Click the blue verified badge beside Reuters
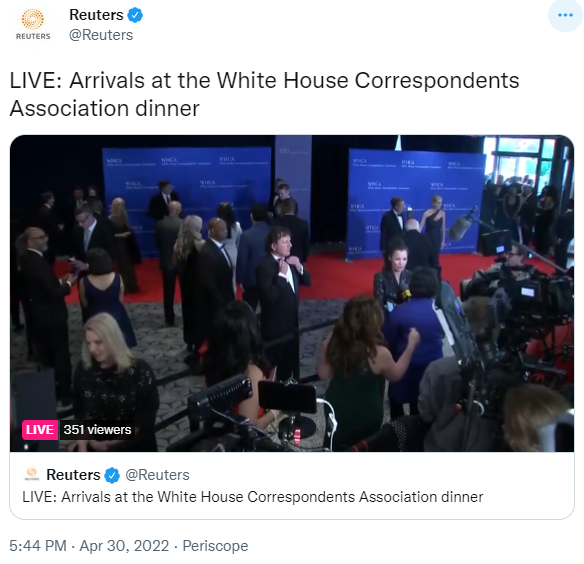Screen dimensions: 584x564 pyautogui.click(x=135, y=15)
